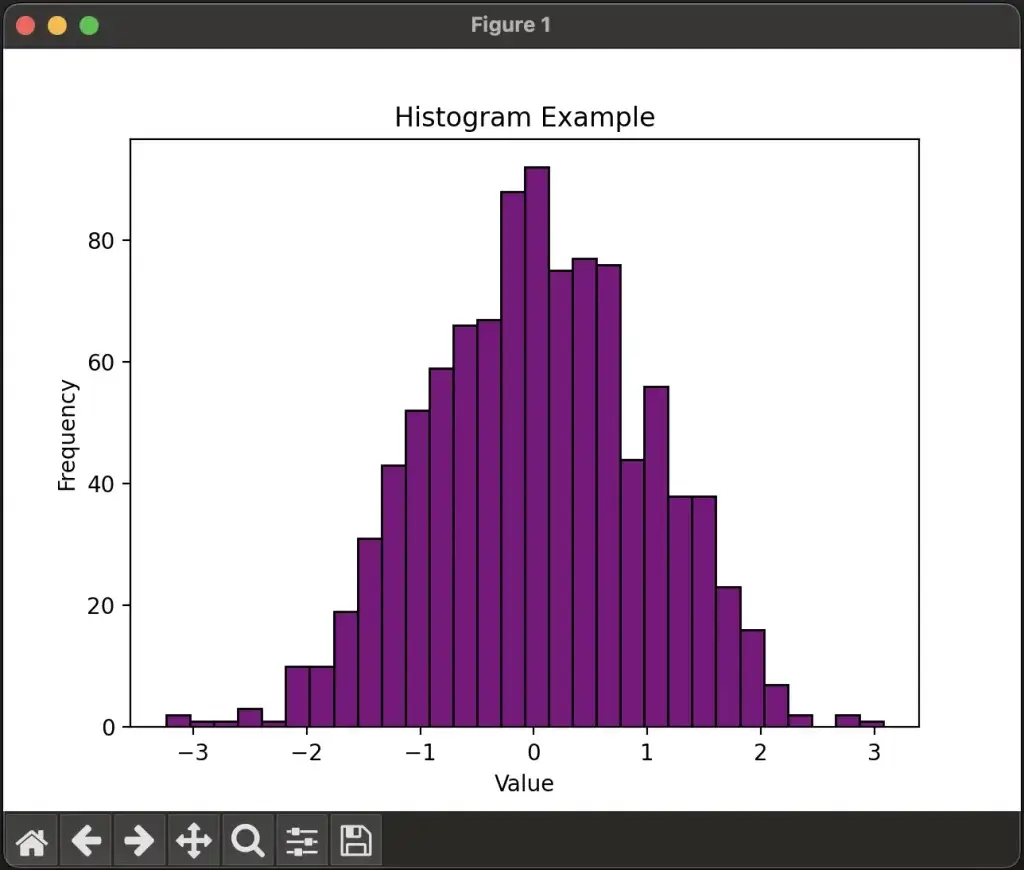Maximize the window with green button

[89, 25]
